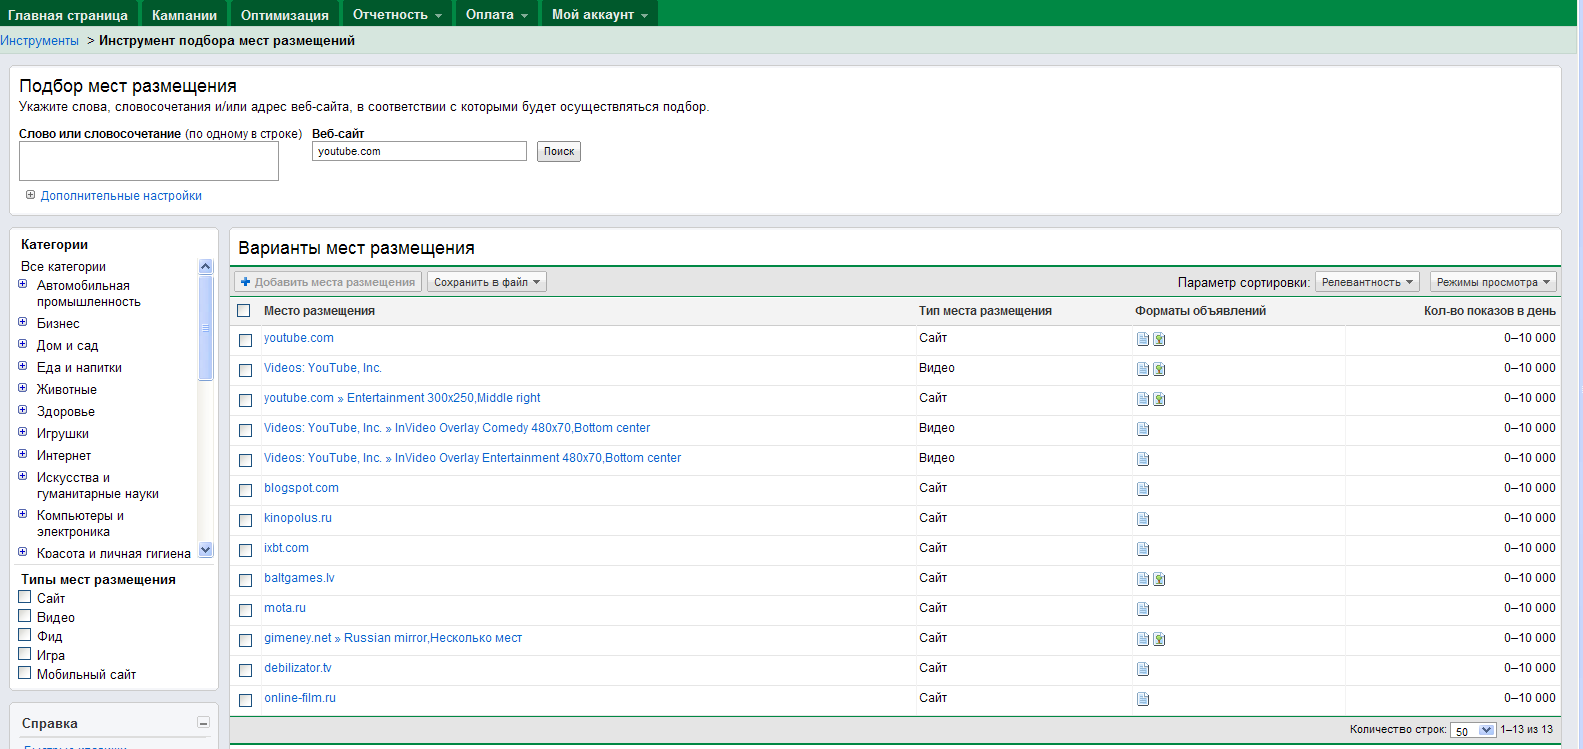This screenshot has height=749, width=1583.
Task: Click the categories list scrollbar thumb
Action: click(206, 328)
